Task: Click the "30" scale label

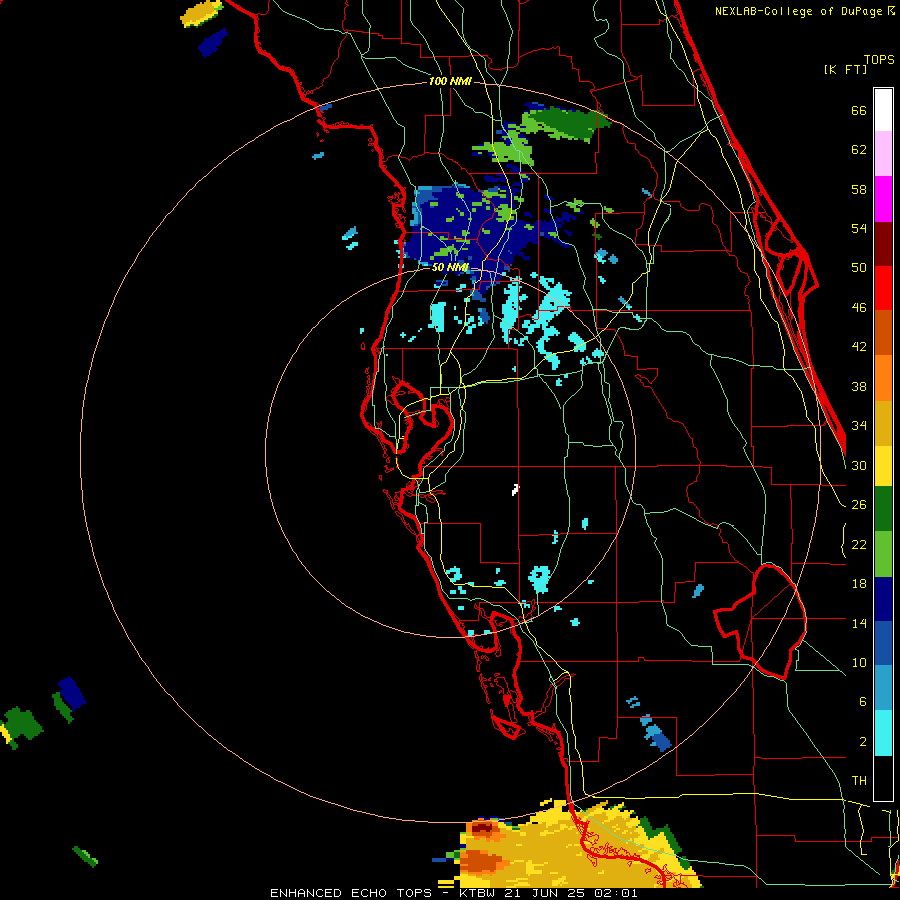Action: [x=859, y=465]
